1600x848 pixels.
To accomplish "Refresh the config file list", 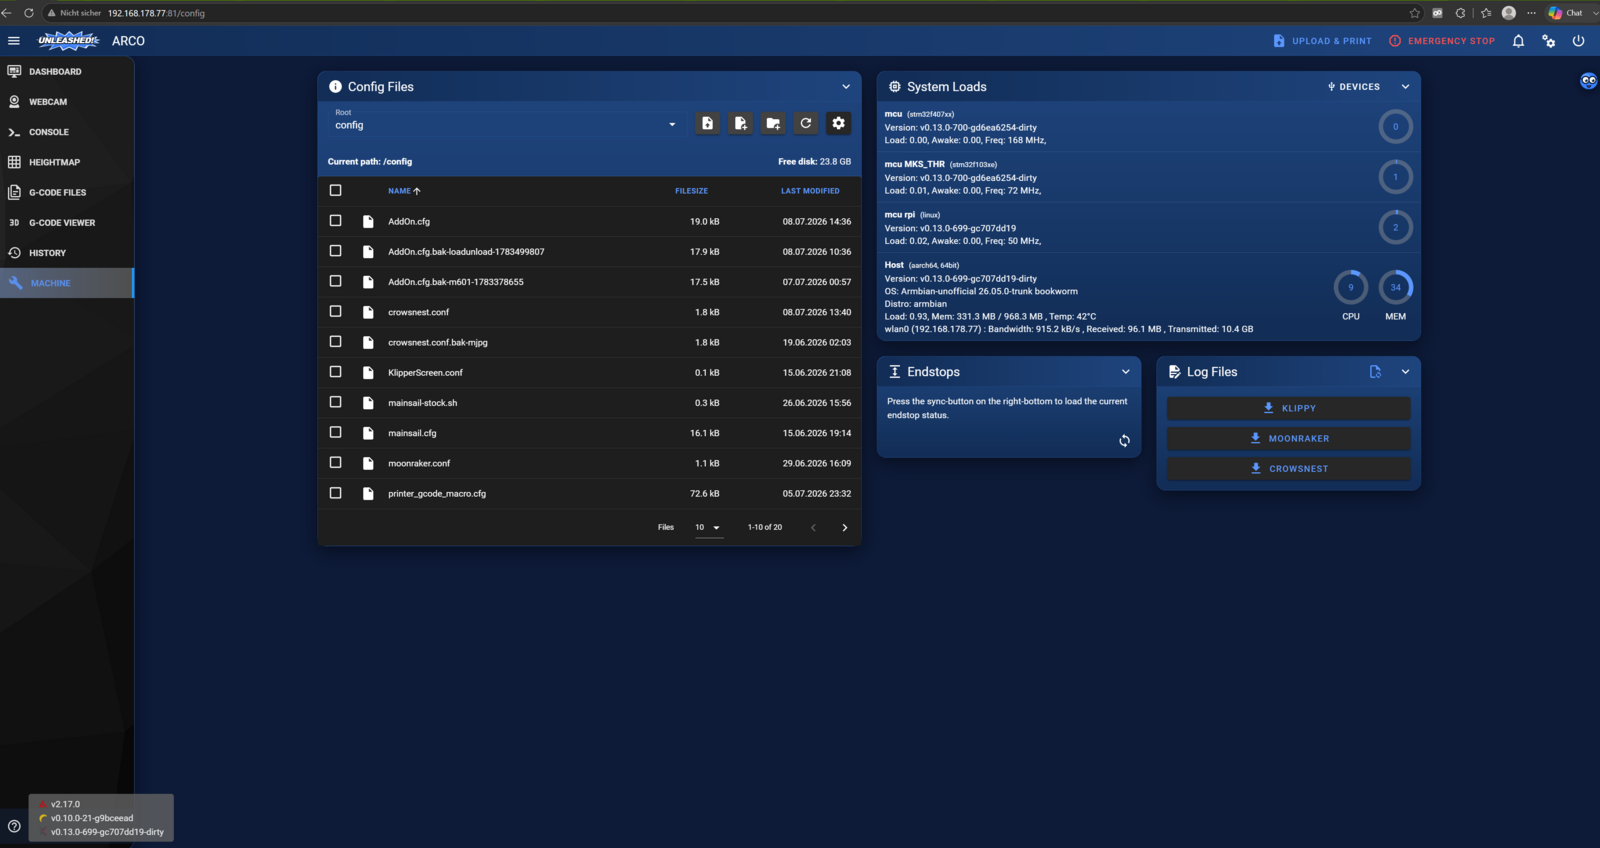I will 806,123.
